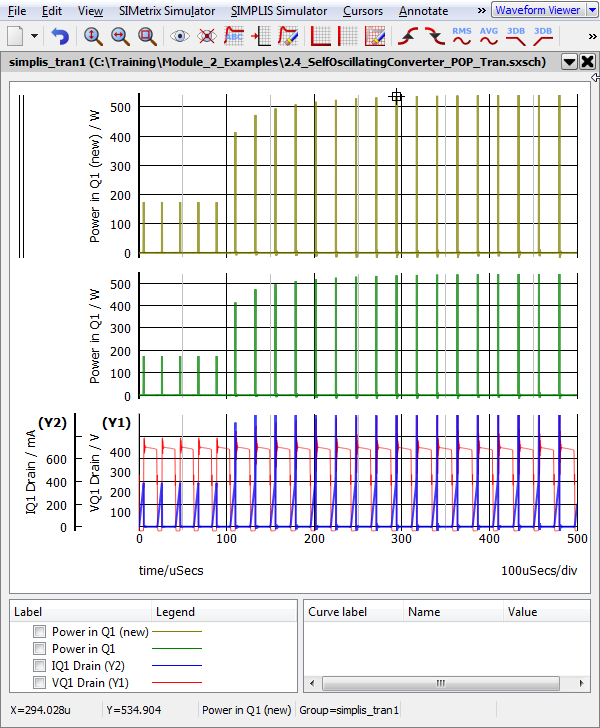Click the Hide Curves crossed-eye icon
600x728 pixels.
tap(207, 37)
